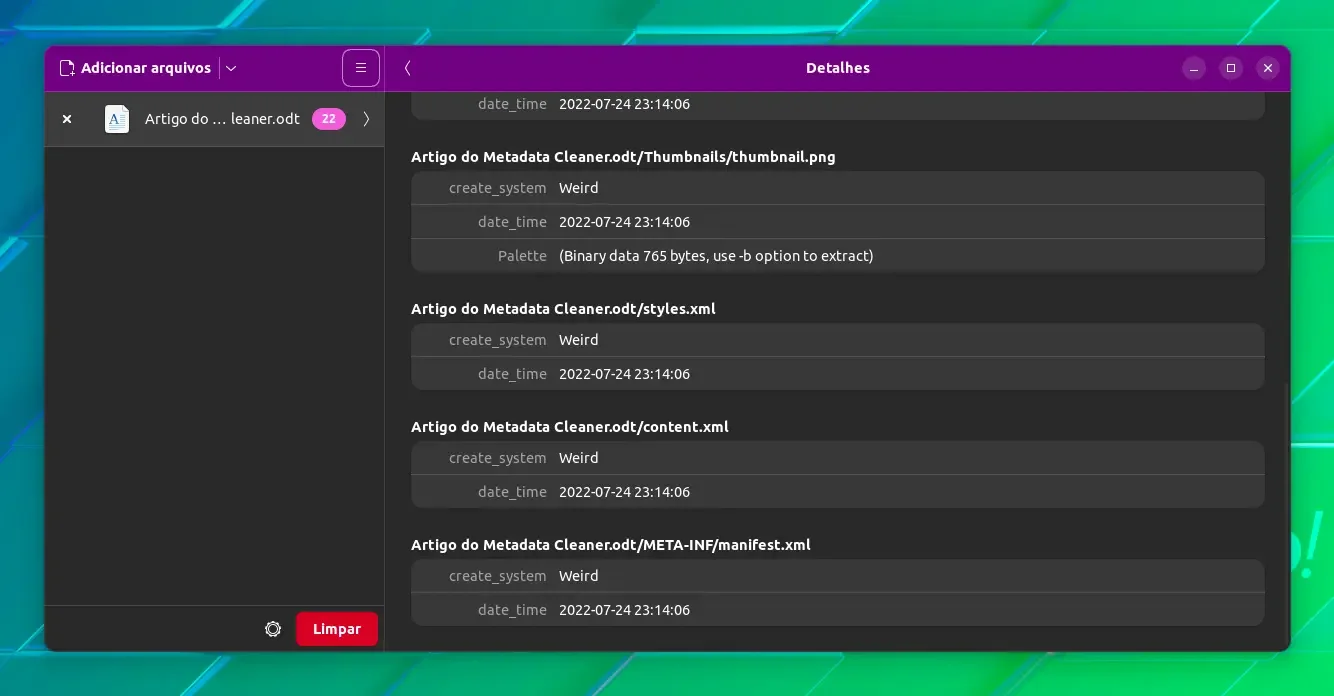This screenshot has width=1334, height=696.
Task: Select the content.xml section heading
Action: (x=570, y=427)
